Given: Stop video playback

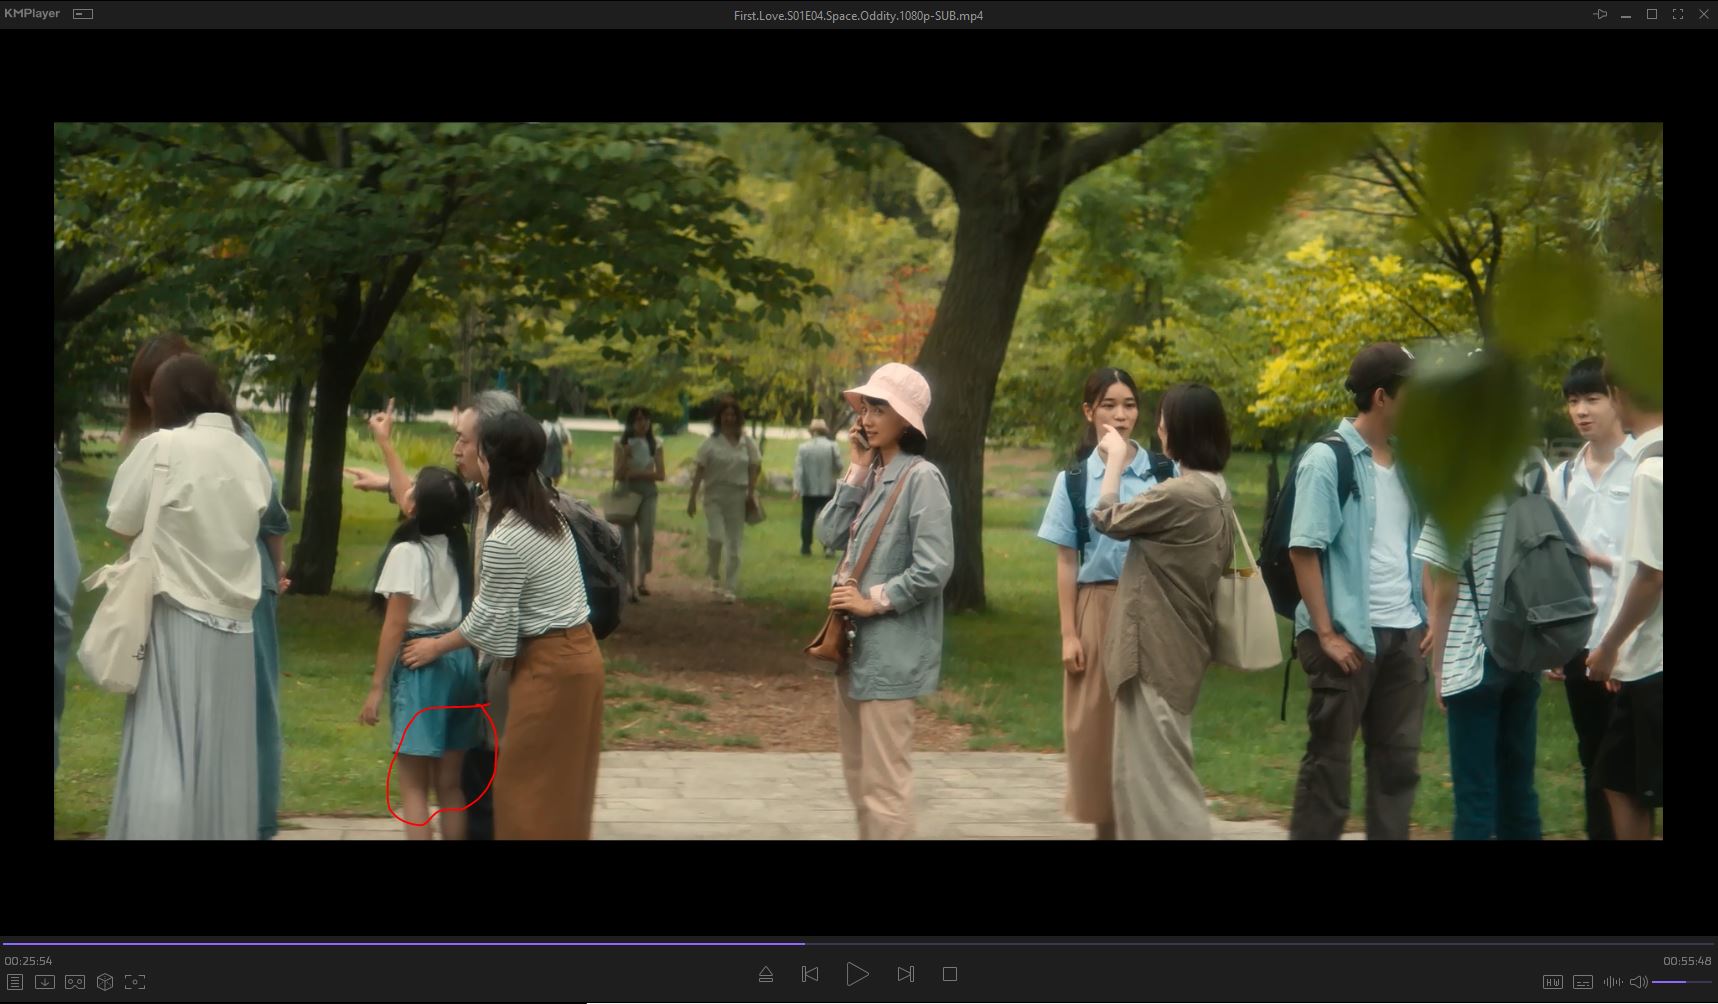Looking at the screenshot, I should 950,974.
